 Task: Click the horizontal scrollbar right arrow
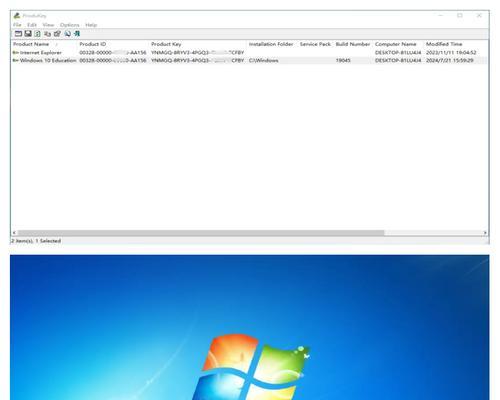[485, 233]
